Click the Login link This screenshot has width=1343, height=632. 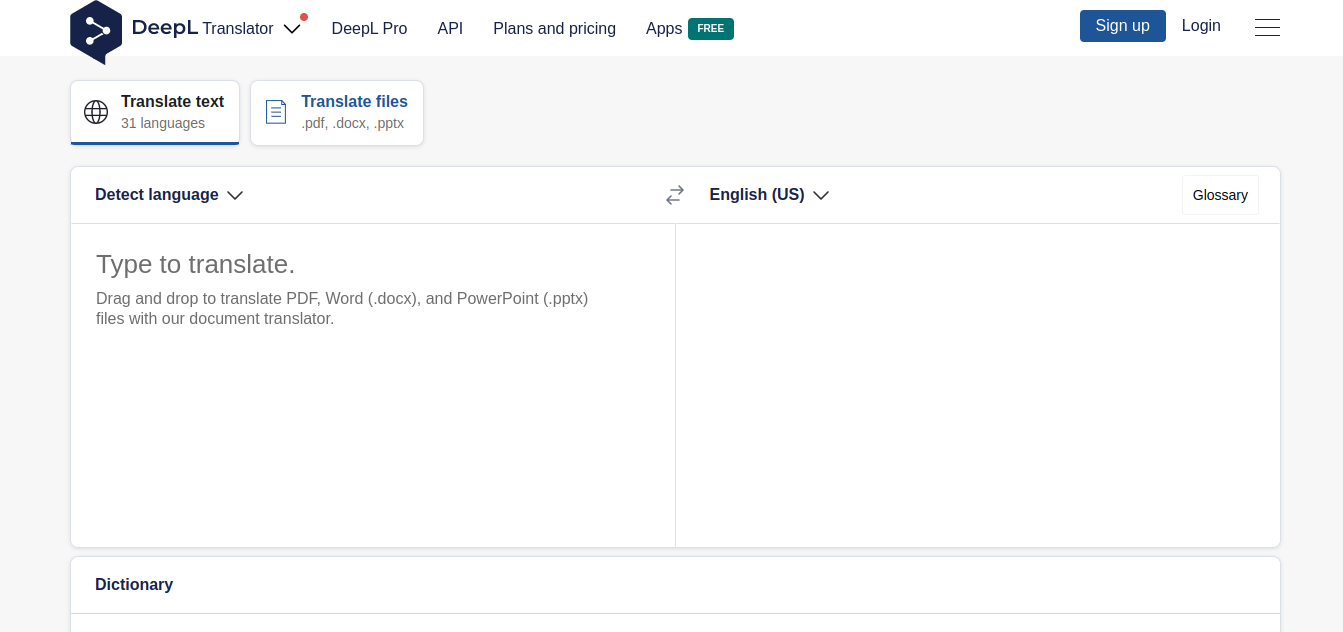pos(1201,26)
